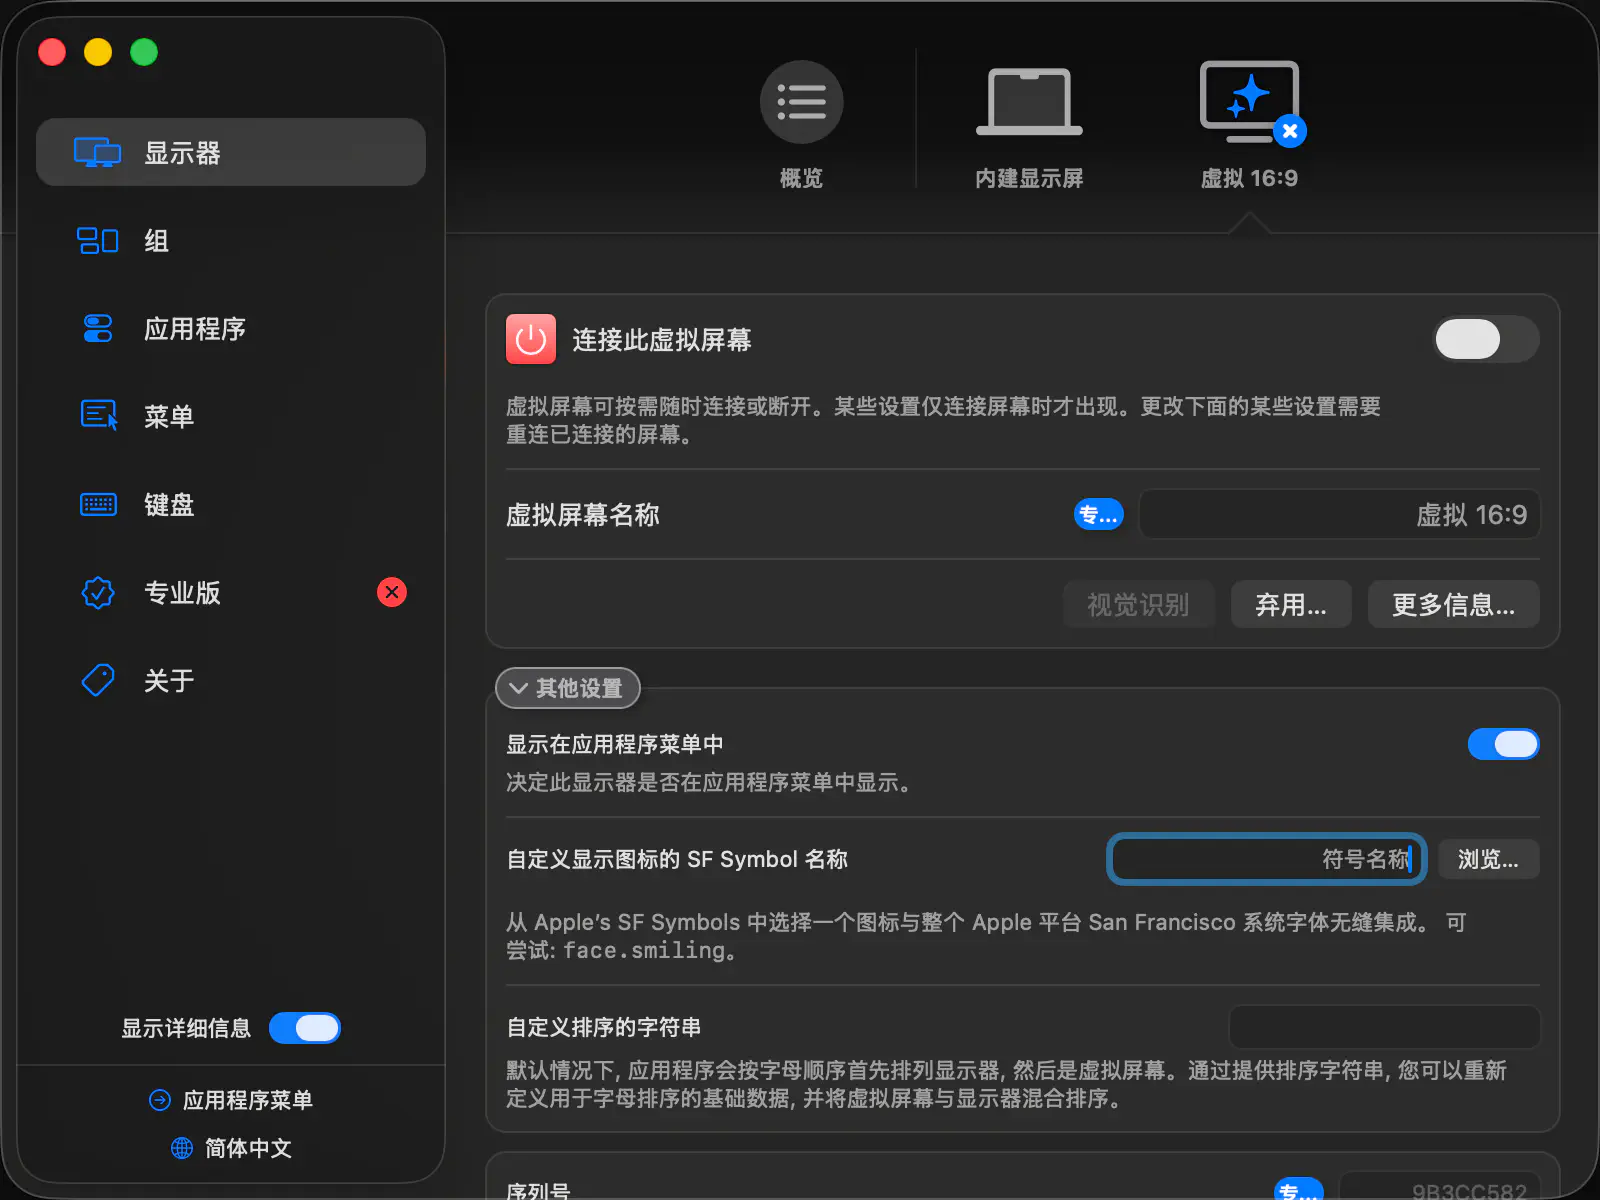Open the 简体中文 language selector
1600x1200 pixels.
(232, 1148)
